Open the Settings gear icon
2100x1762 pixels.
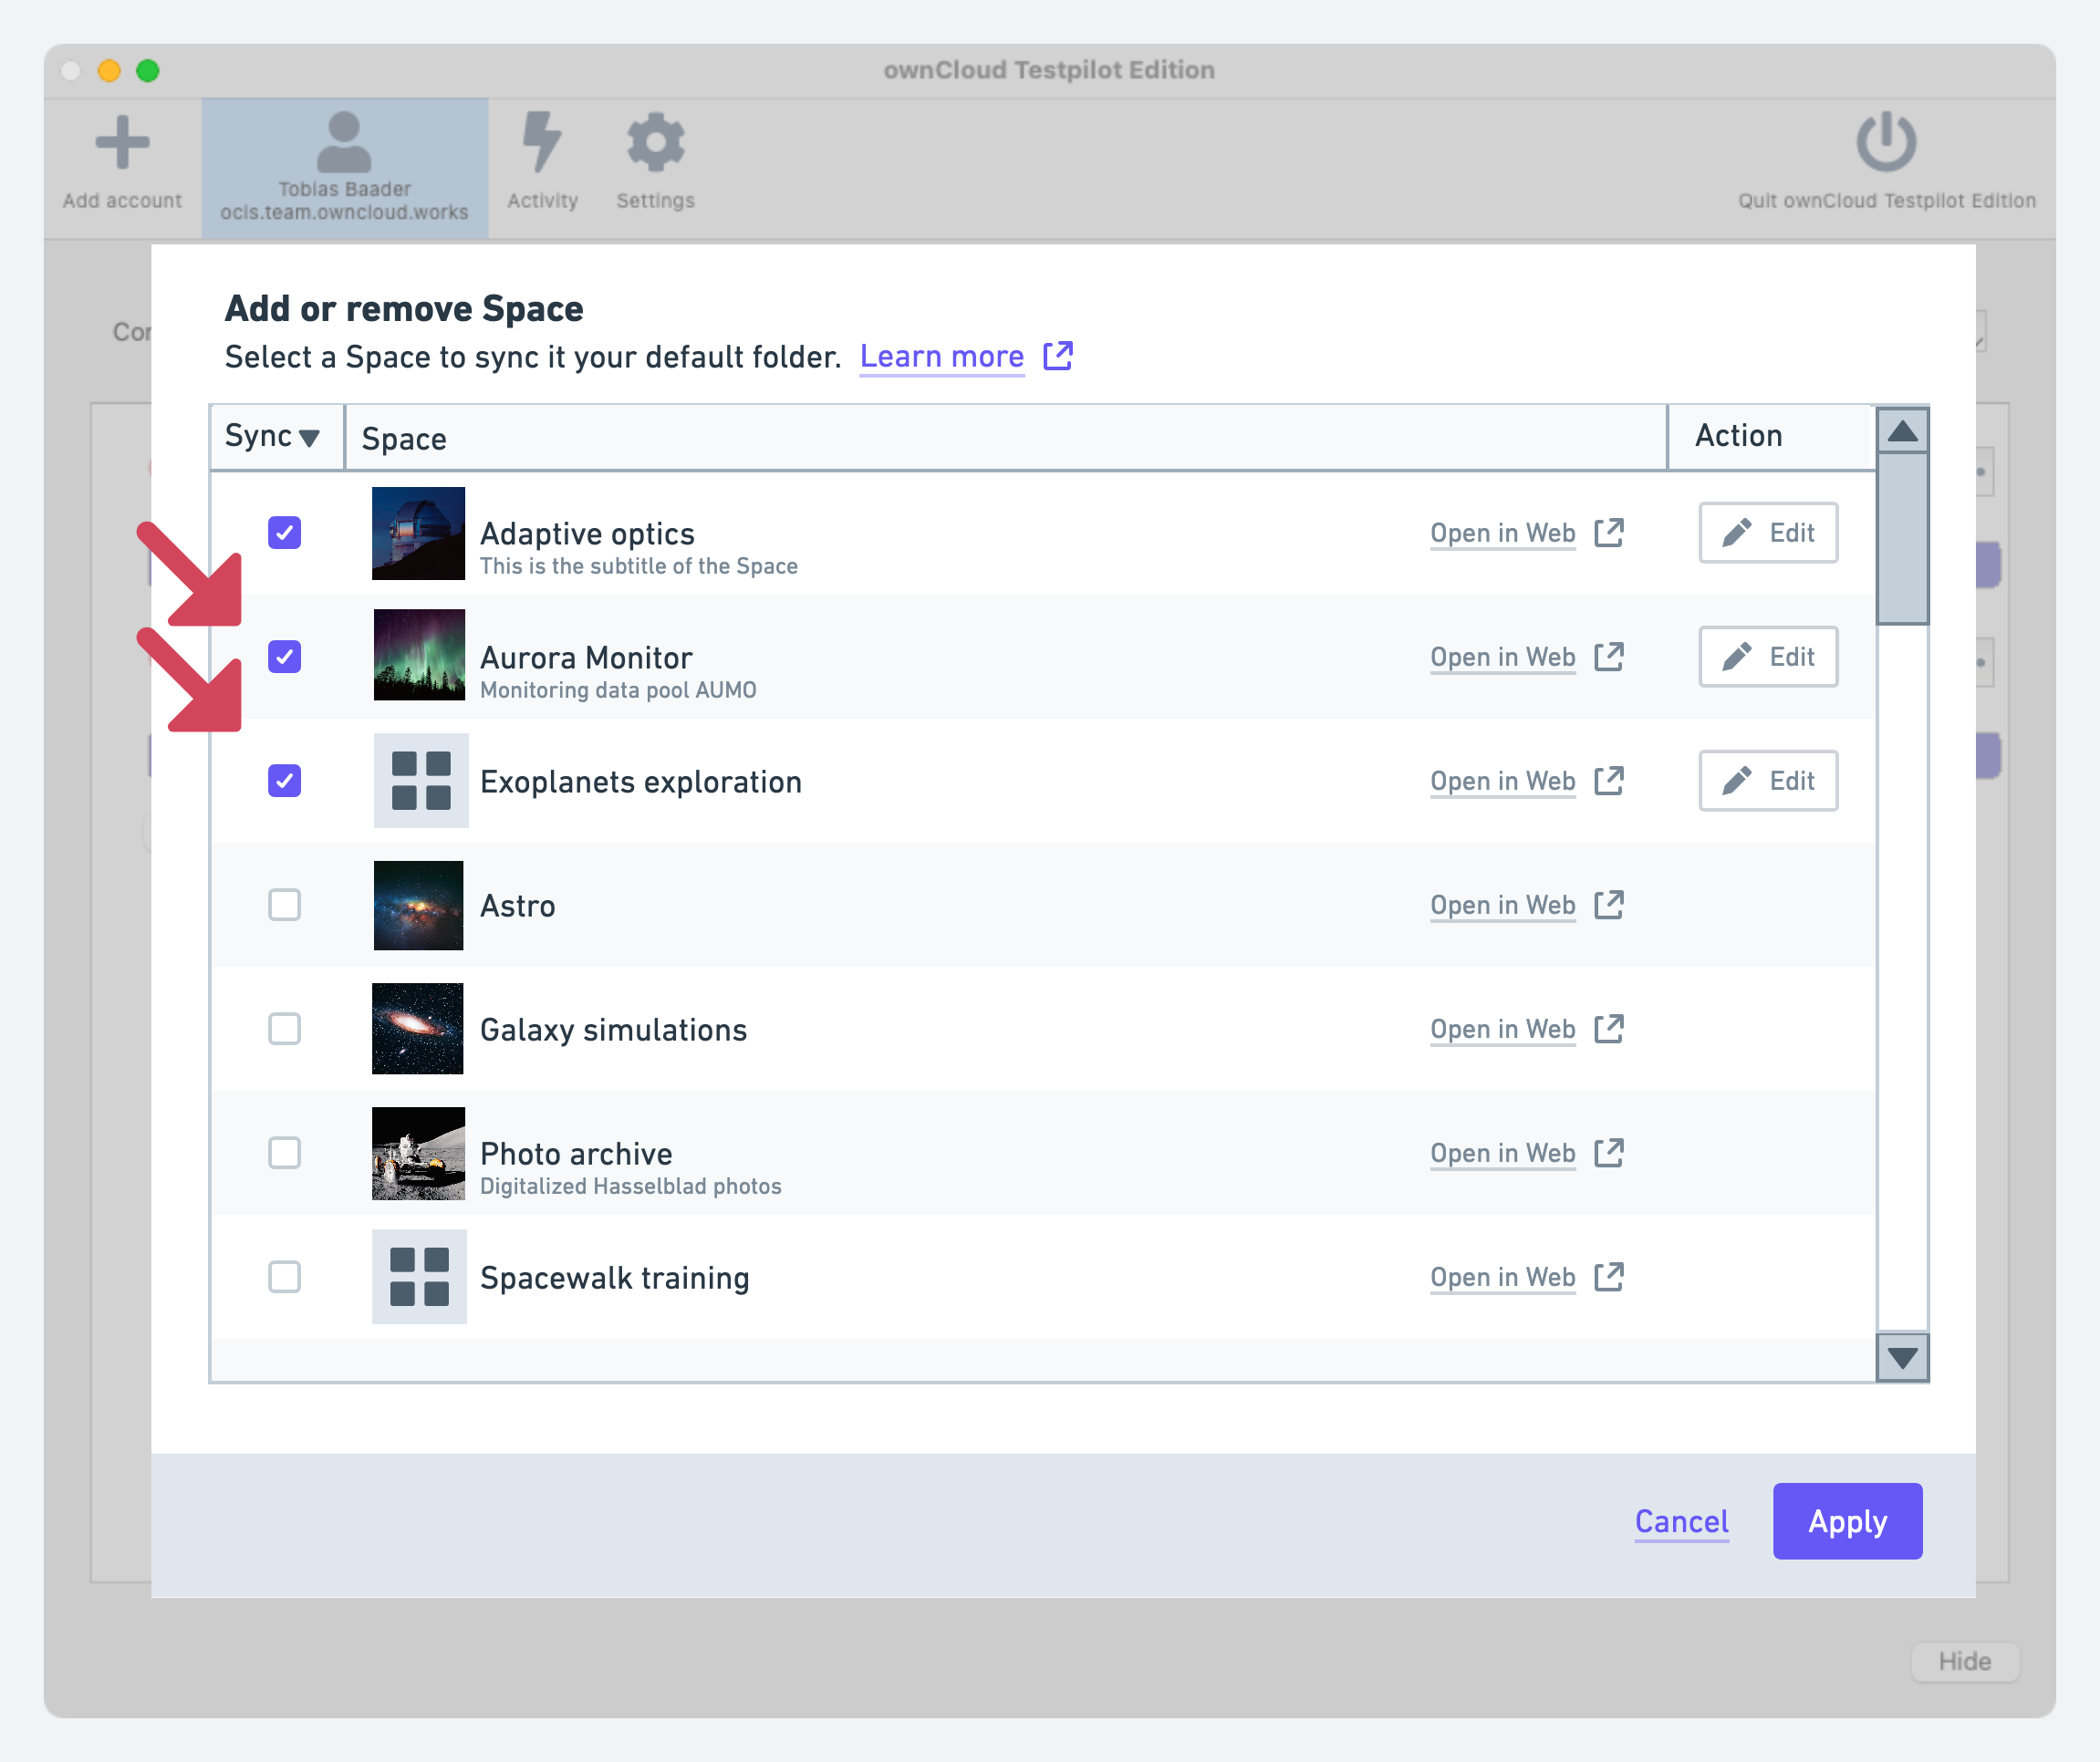655,142
